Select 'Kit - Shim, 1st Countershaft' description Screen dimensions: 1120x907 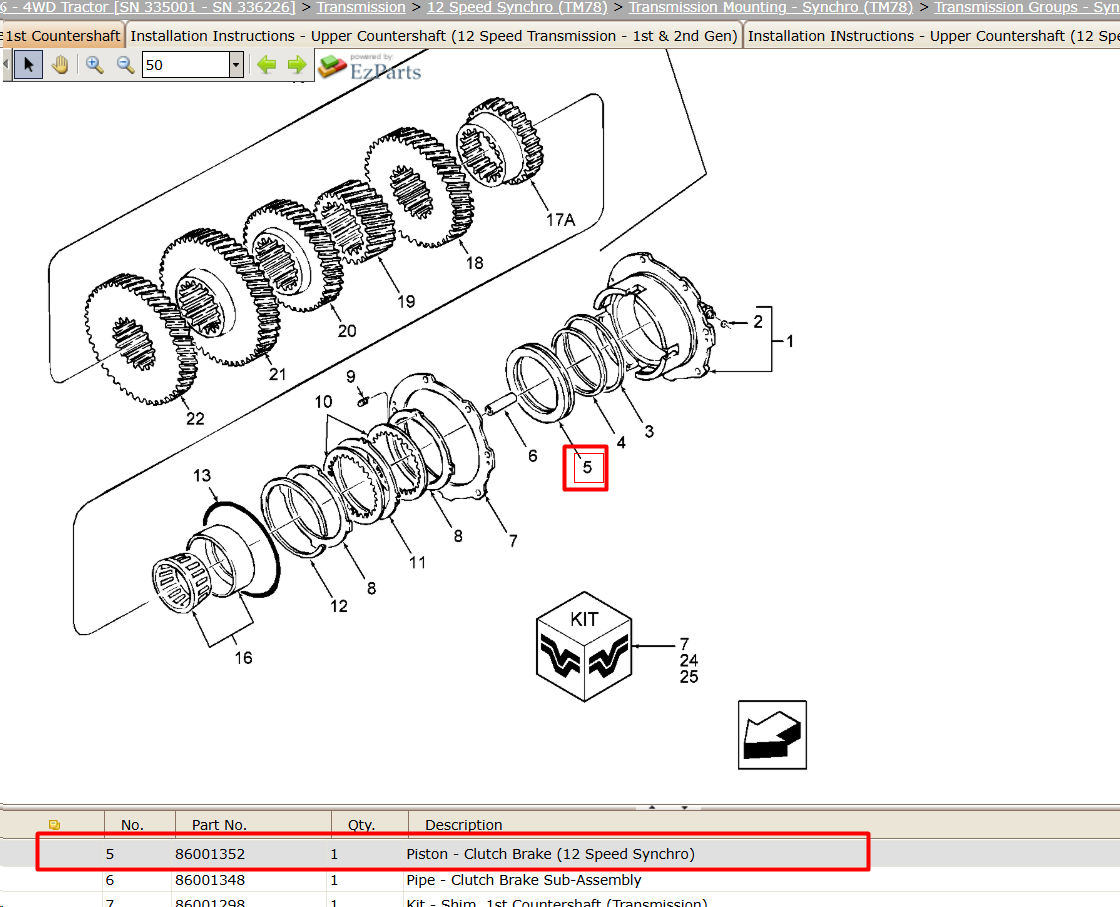pyautogui.click(x=556, y=903)
